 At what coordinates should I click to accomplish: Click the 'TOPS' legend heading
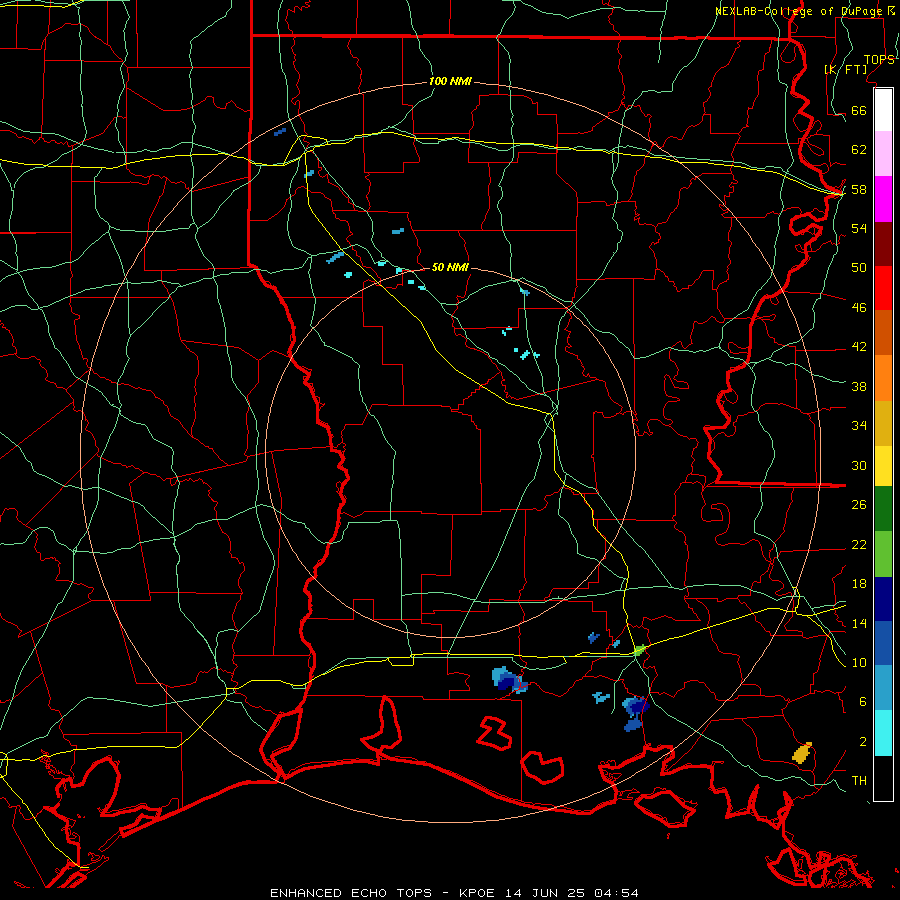pos(879,60)
